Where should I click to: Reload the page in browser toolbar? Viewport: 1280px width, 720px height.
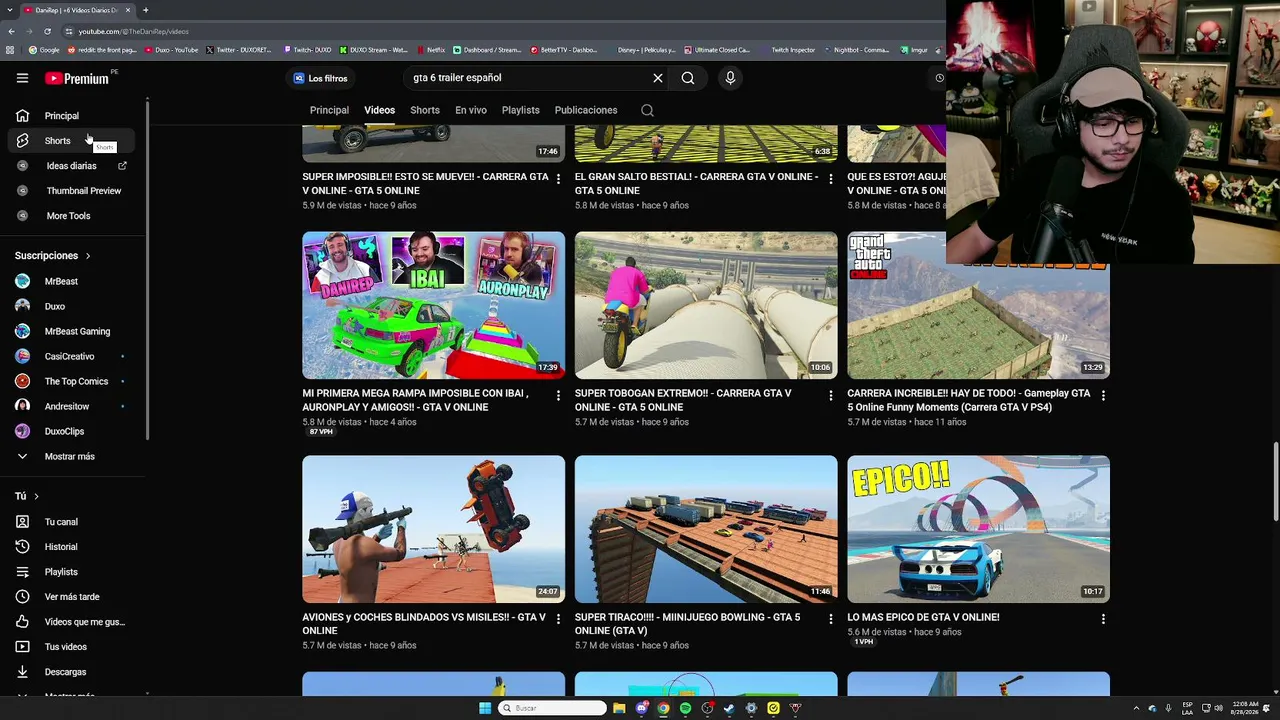click(47, 31)
